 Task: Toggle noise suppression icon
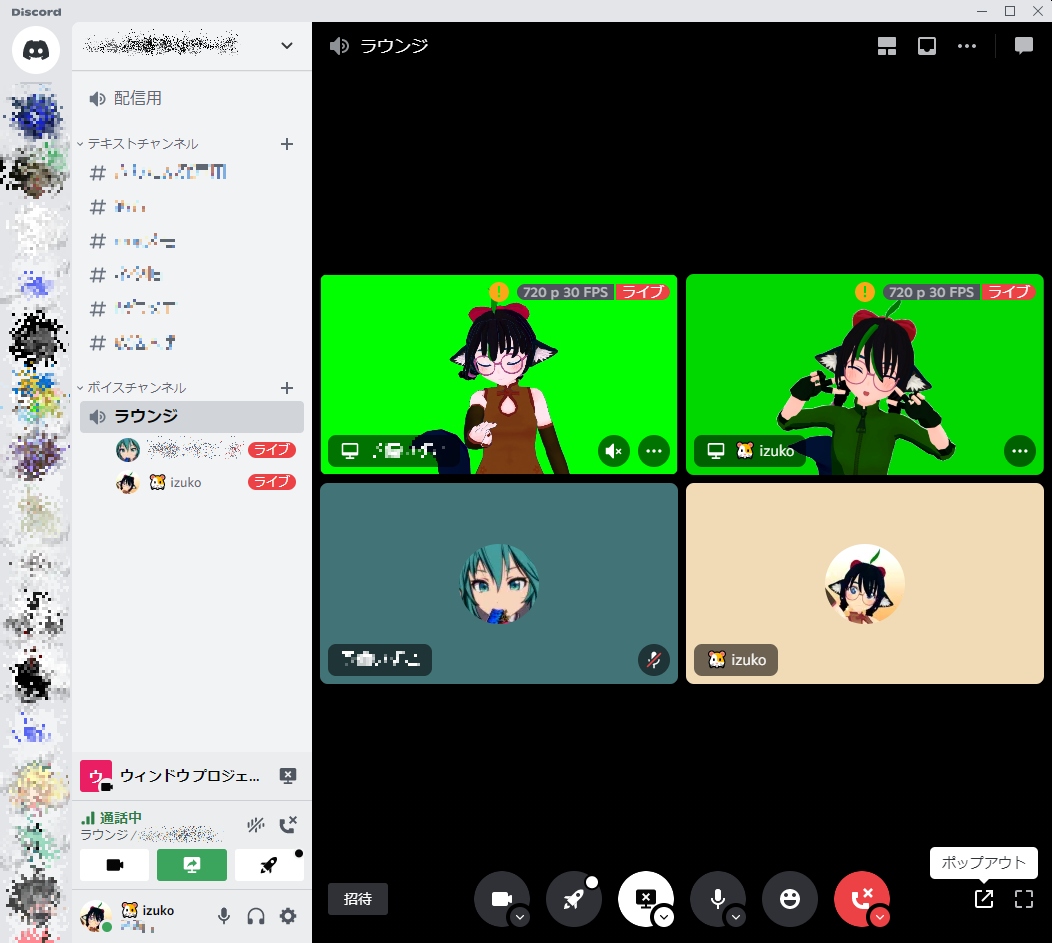[x=256, y=824]
